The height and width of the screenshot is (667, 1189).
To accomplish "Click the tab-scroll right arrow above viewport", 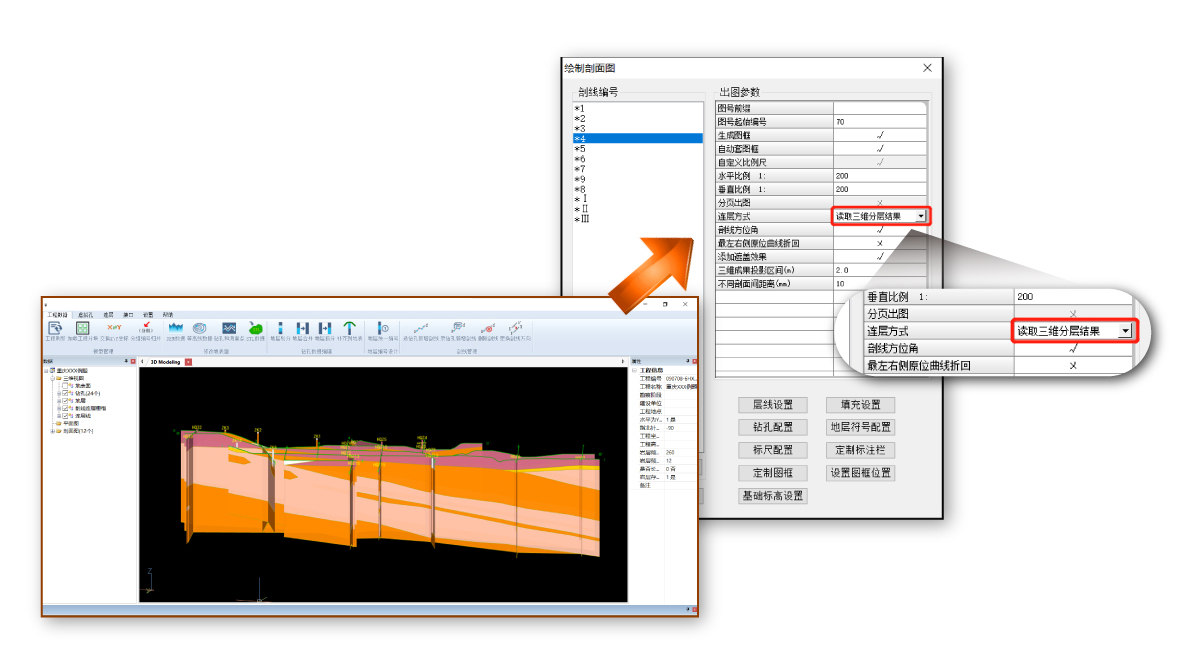I will (623, 362).
